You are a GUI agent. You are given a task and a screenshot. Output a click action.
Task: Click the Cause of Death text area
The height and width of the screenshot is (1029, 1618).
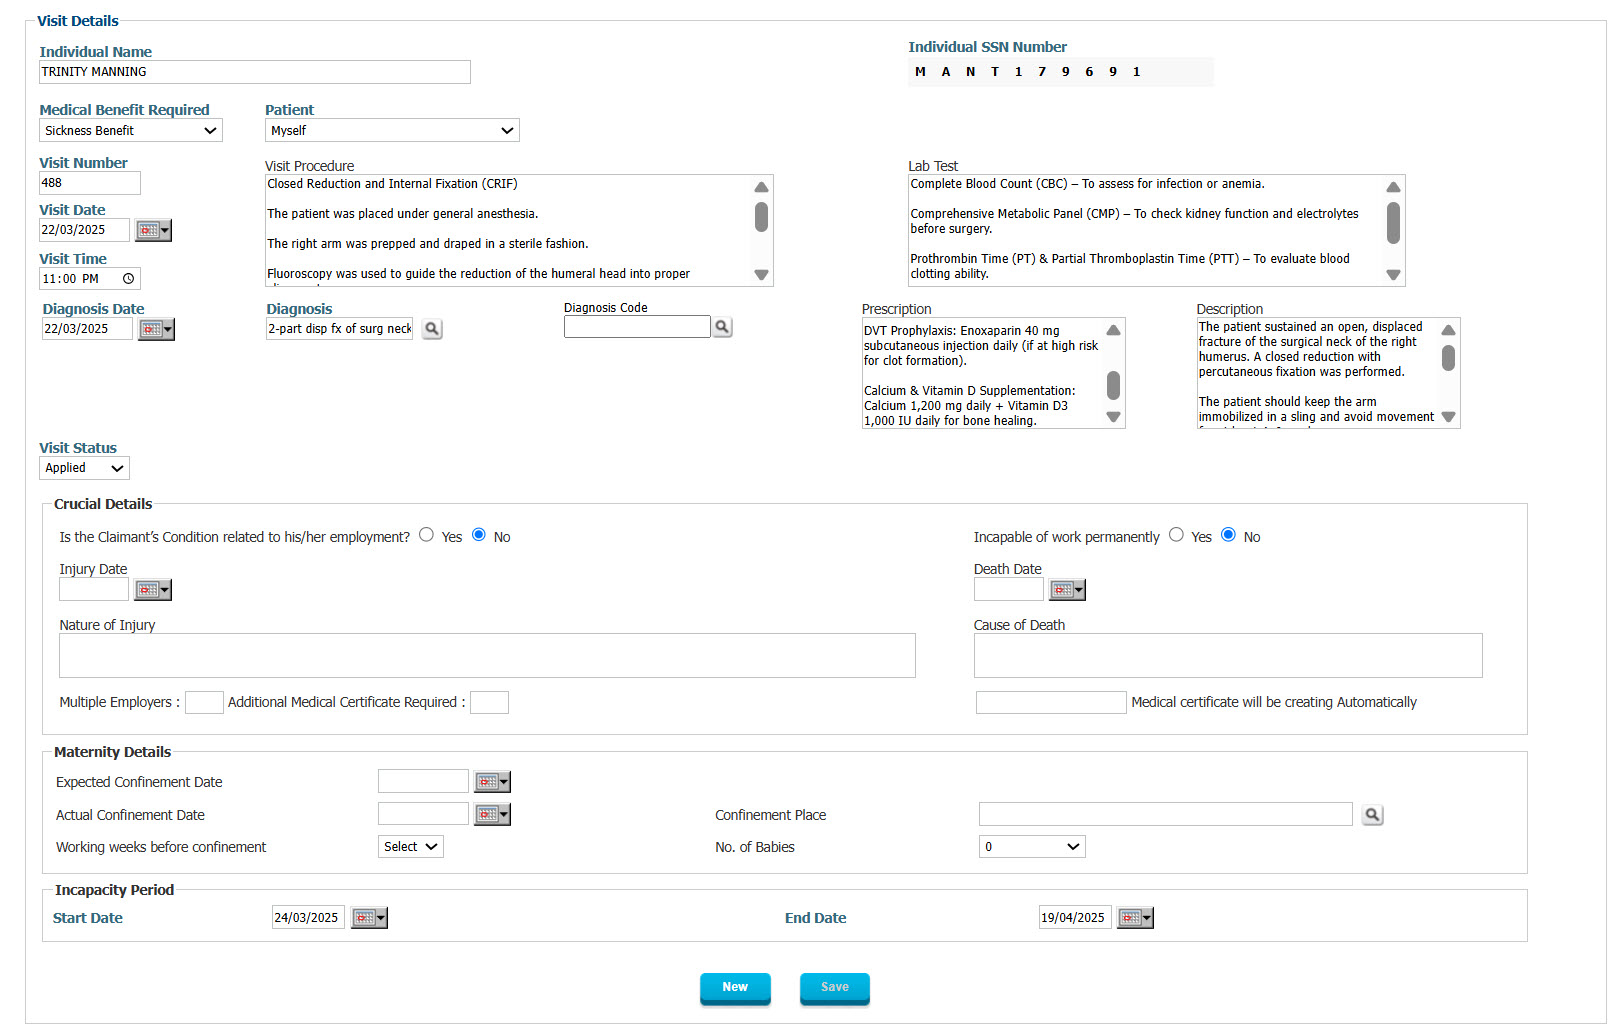1228,656
